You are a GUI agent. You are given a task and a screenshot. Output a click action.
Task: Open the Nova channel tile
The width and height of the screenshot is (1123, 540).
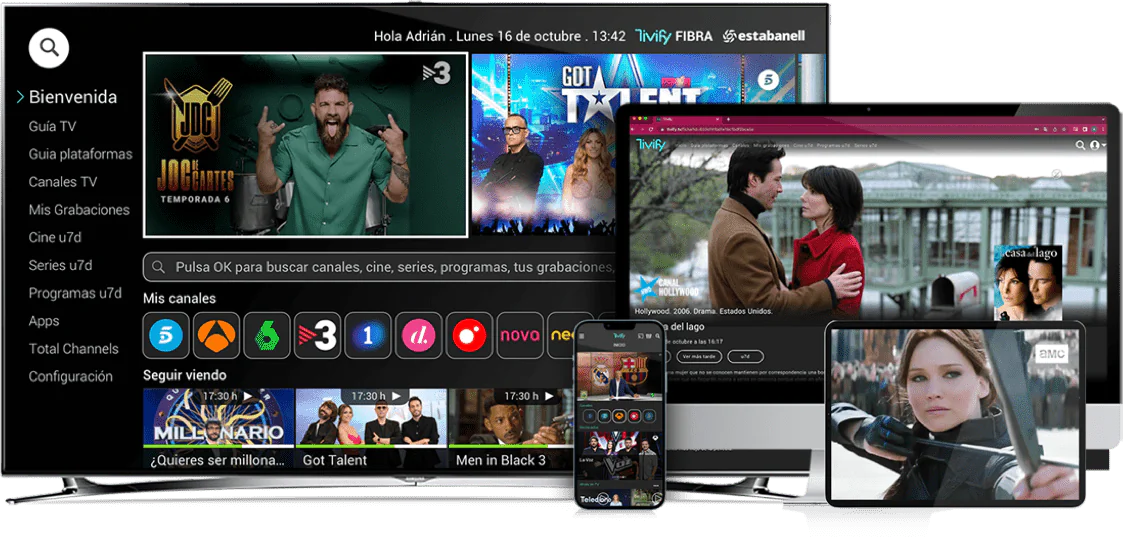(519, 336)
